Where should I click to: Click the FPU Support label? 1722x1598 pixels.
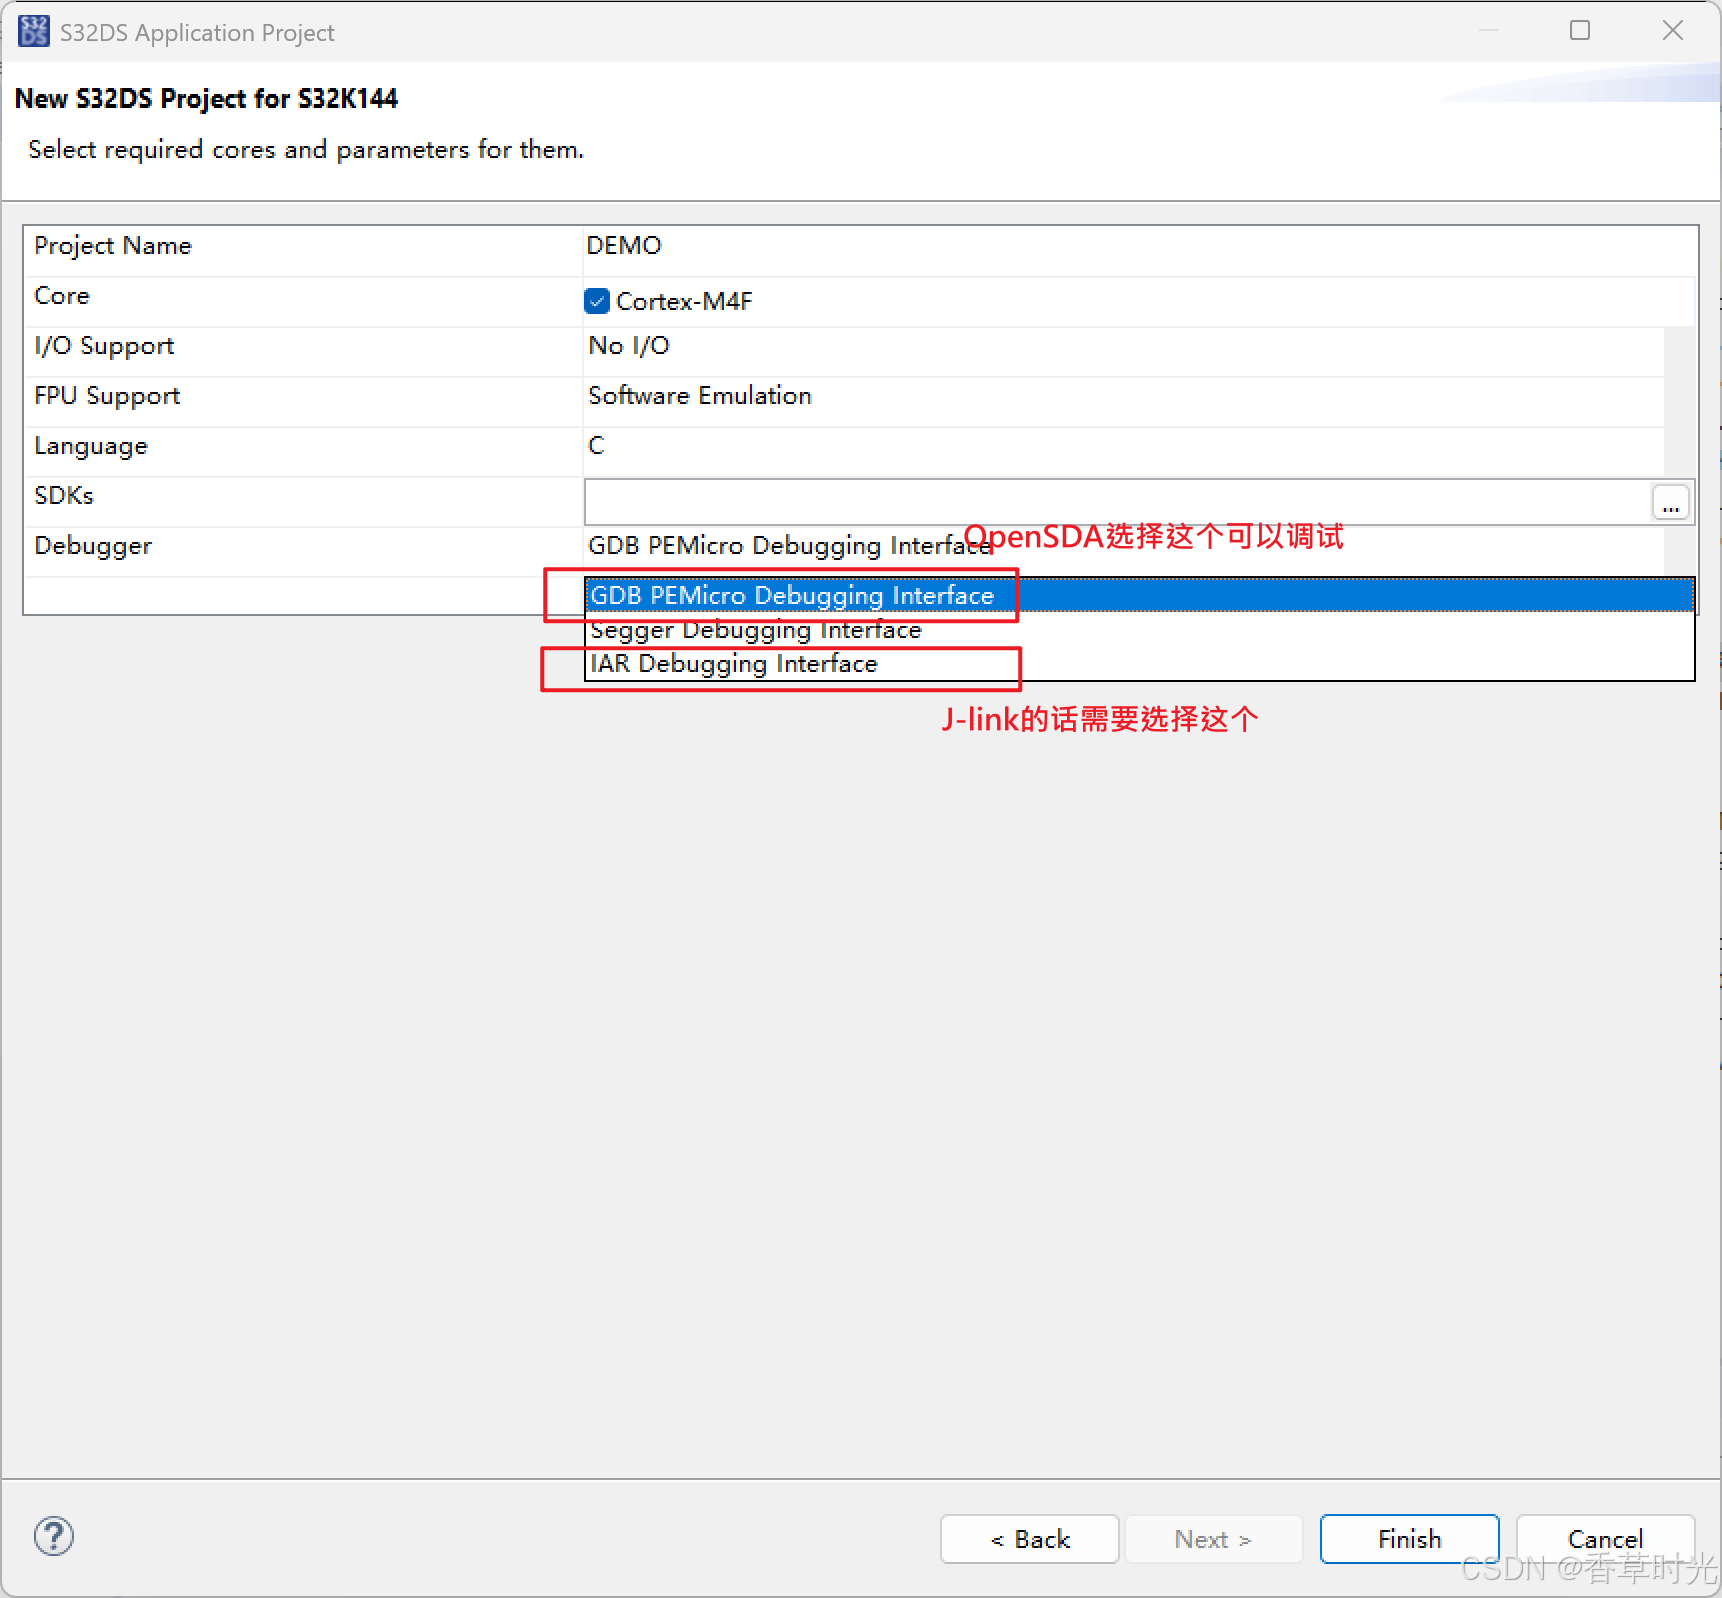point(107,396)
